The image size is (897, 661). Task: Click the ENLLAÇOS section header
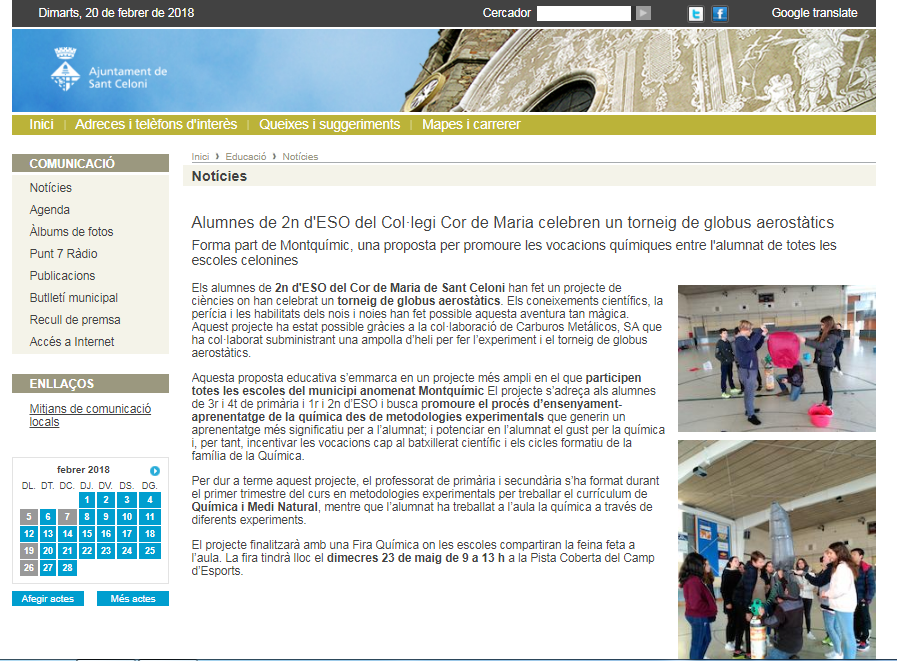(90, 383)
